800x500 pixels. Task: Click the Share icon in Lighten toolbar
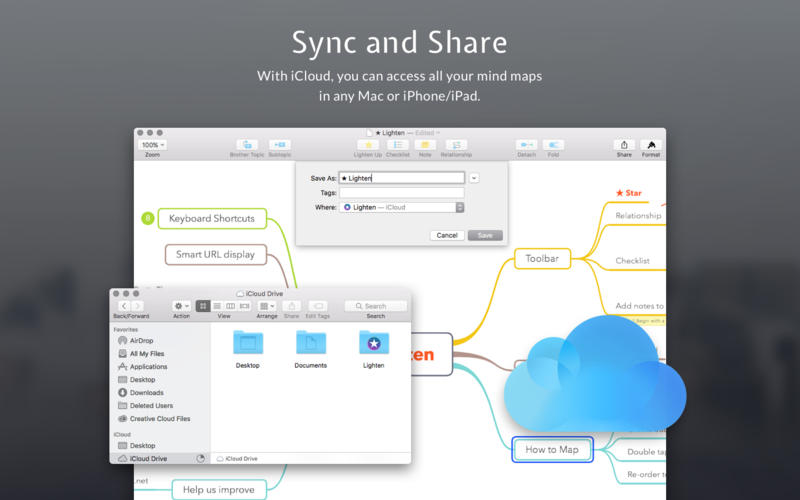[624, 145]
